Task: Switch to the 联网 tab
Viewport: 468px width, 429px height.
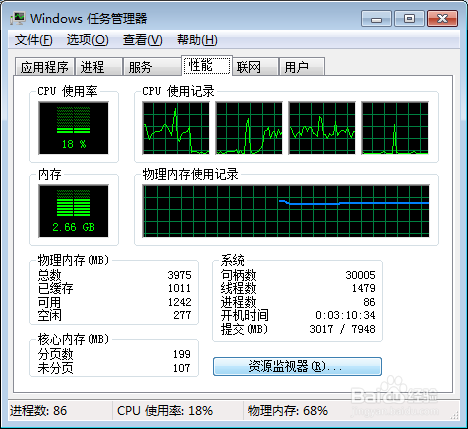Action: tap(255, 67)
